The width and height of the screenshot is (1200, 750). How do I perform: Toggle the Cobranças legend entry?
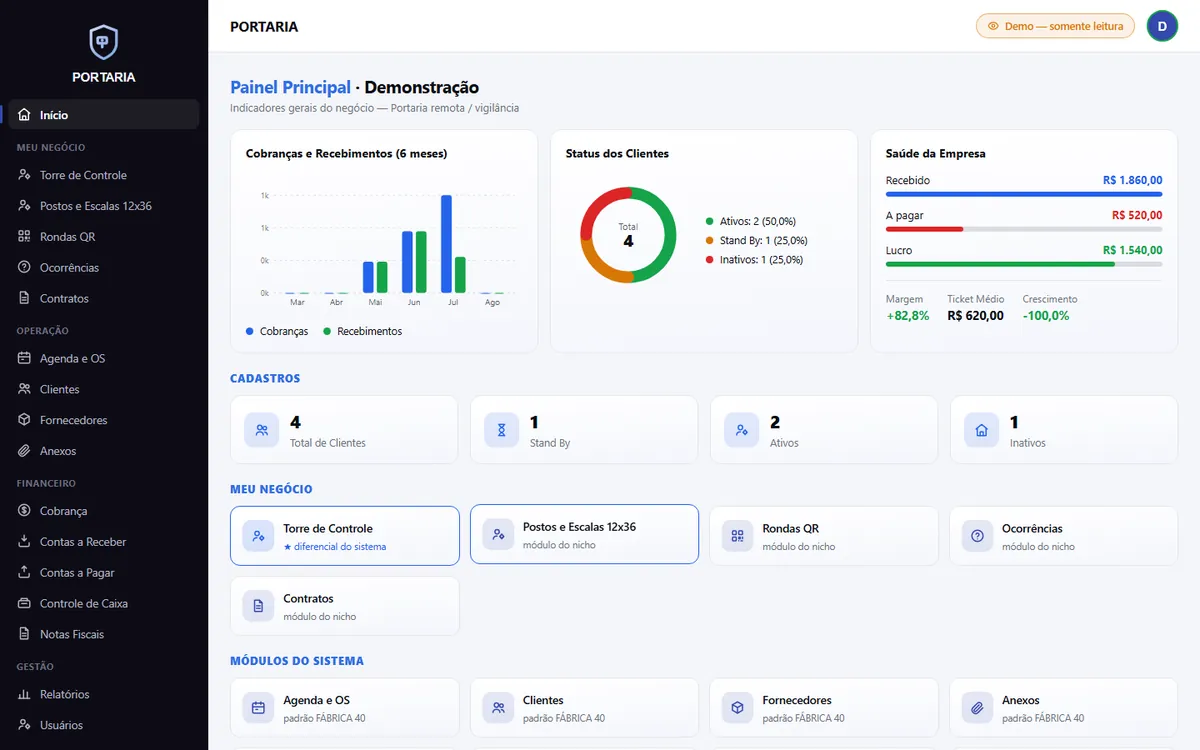click(277, 331)
